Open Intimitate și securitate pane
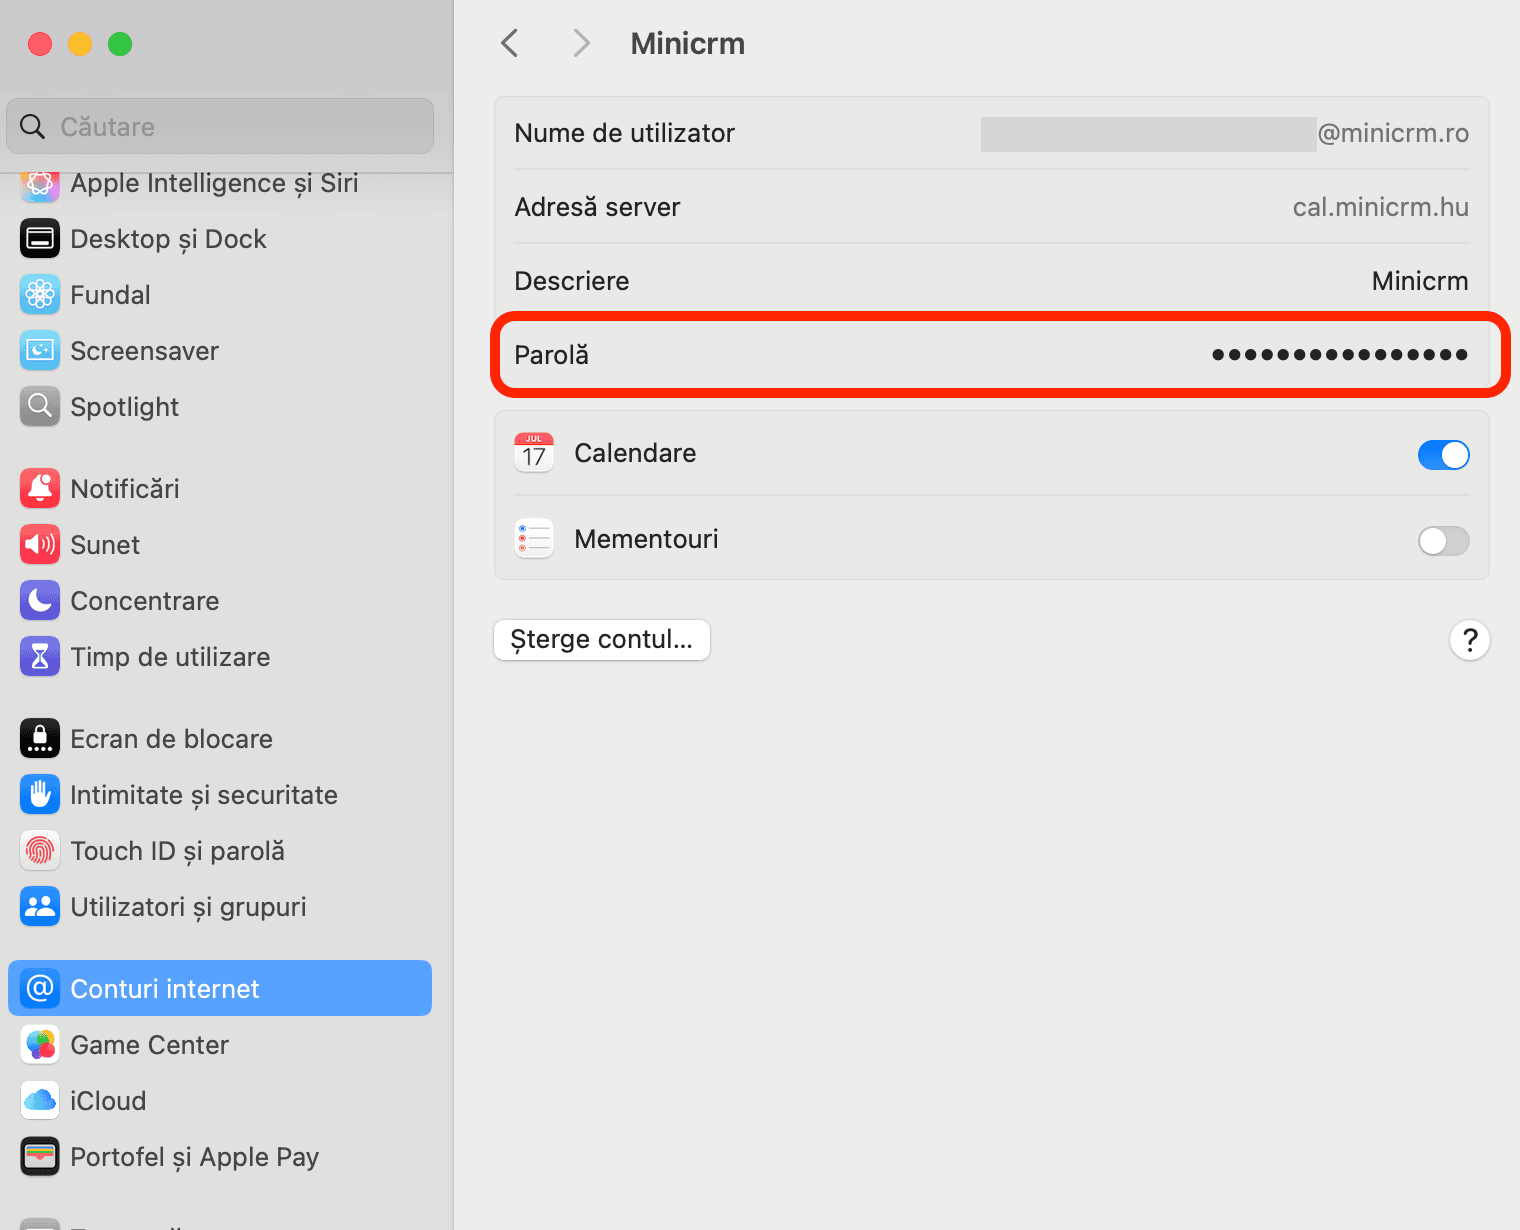The height and width of the screenshot is (1230, 1520). (x=220, y=795)
